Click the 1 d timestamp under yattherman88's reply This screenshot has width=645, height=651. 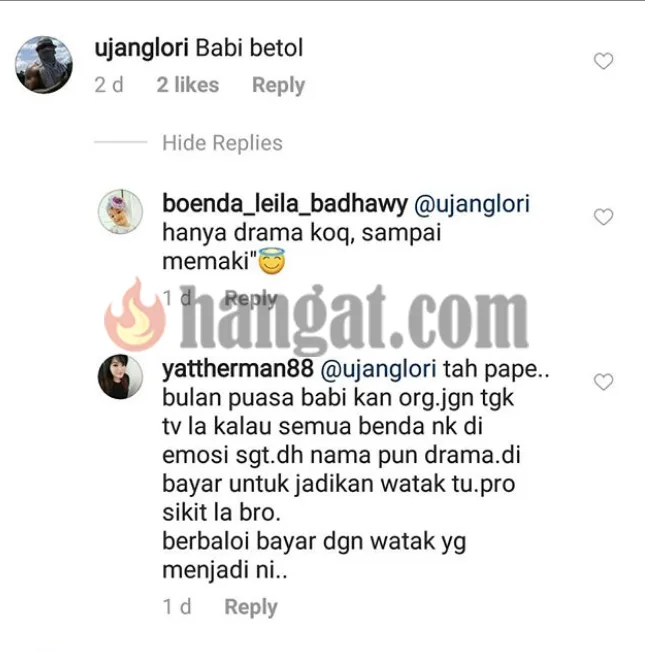pyautogui.click(x=177, y=607)
